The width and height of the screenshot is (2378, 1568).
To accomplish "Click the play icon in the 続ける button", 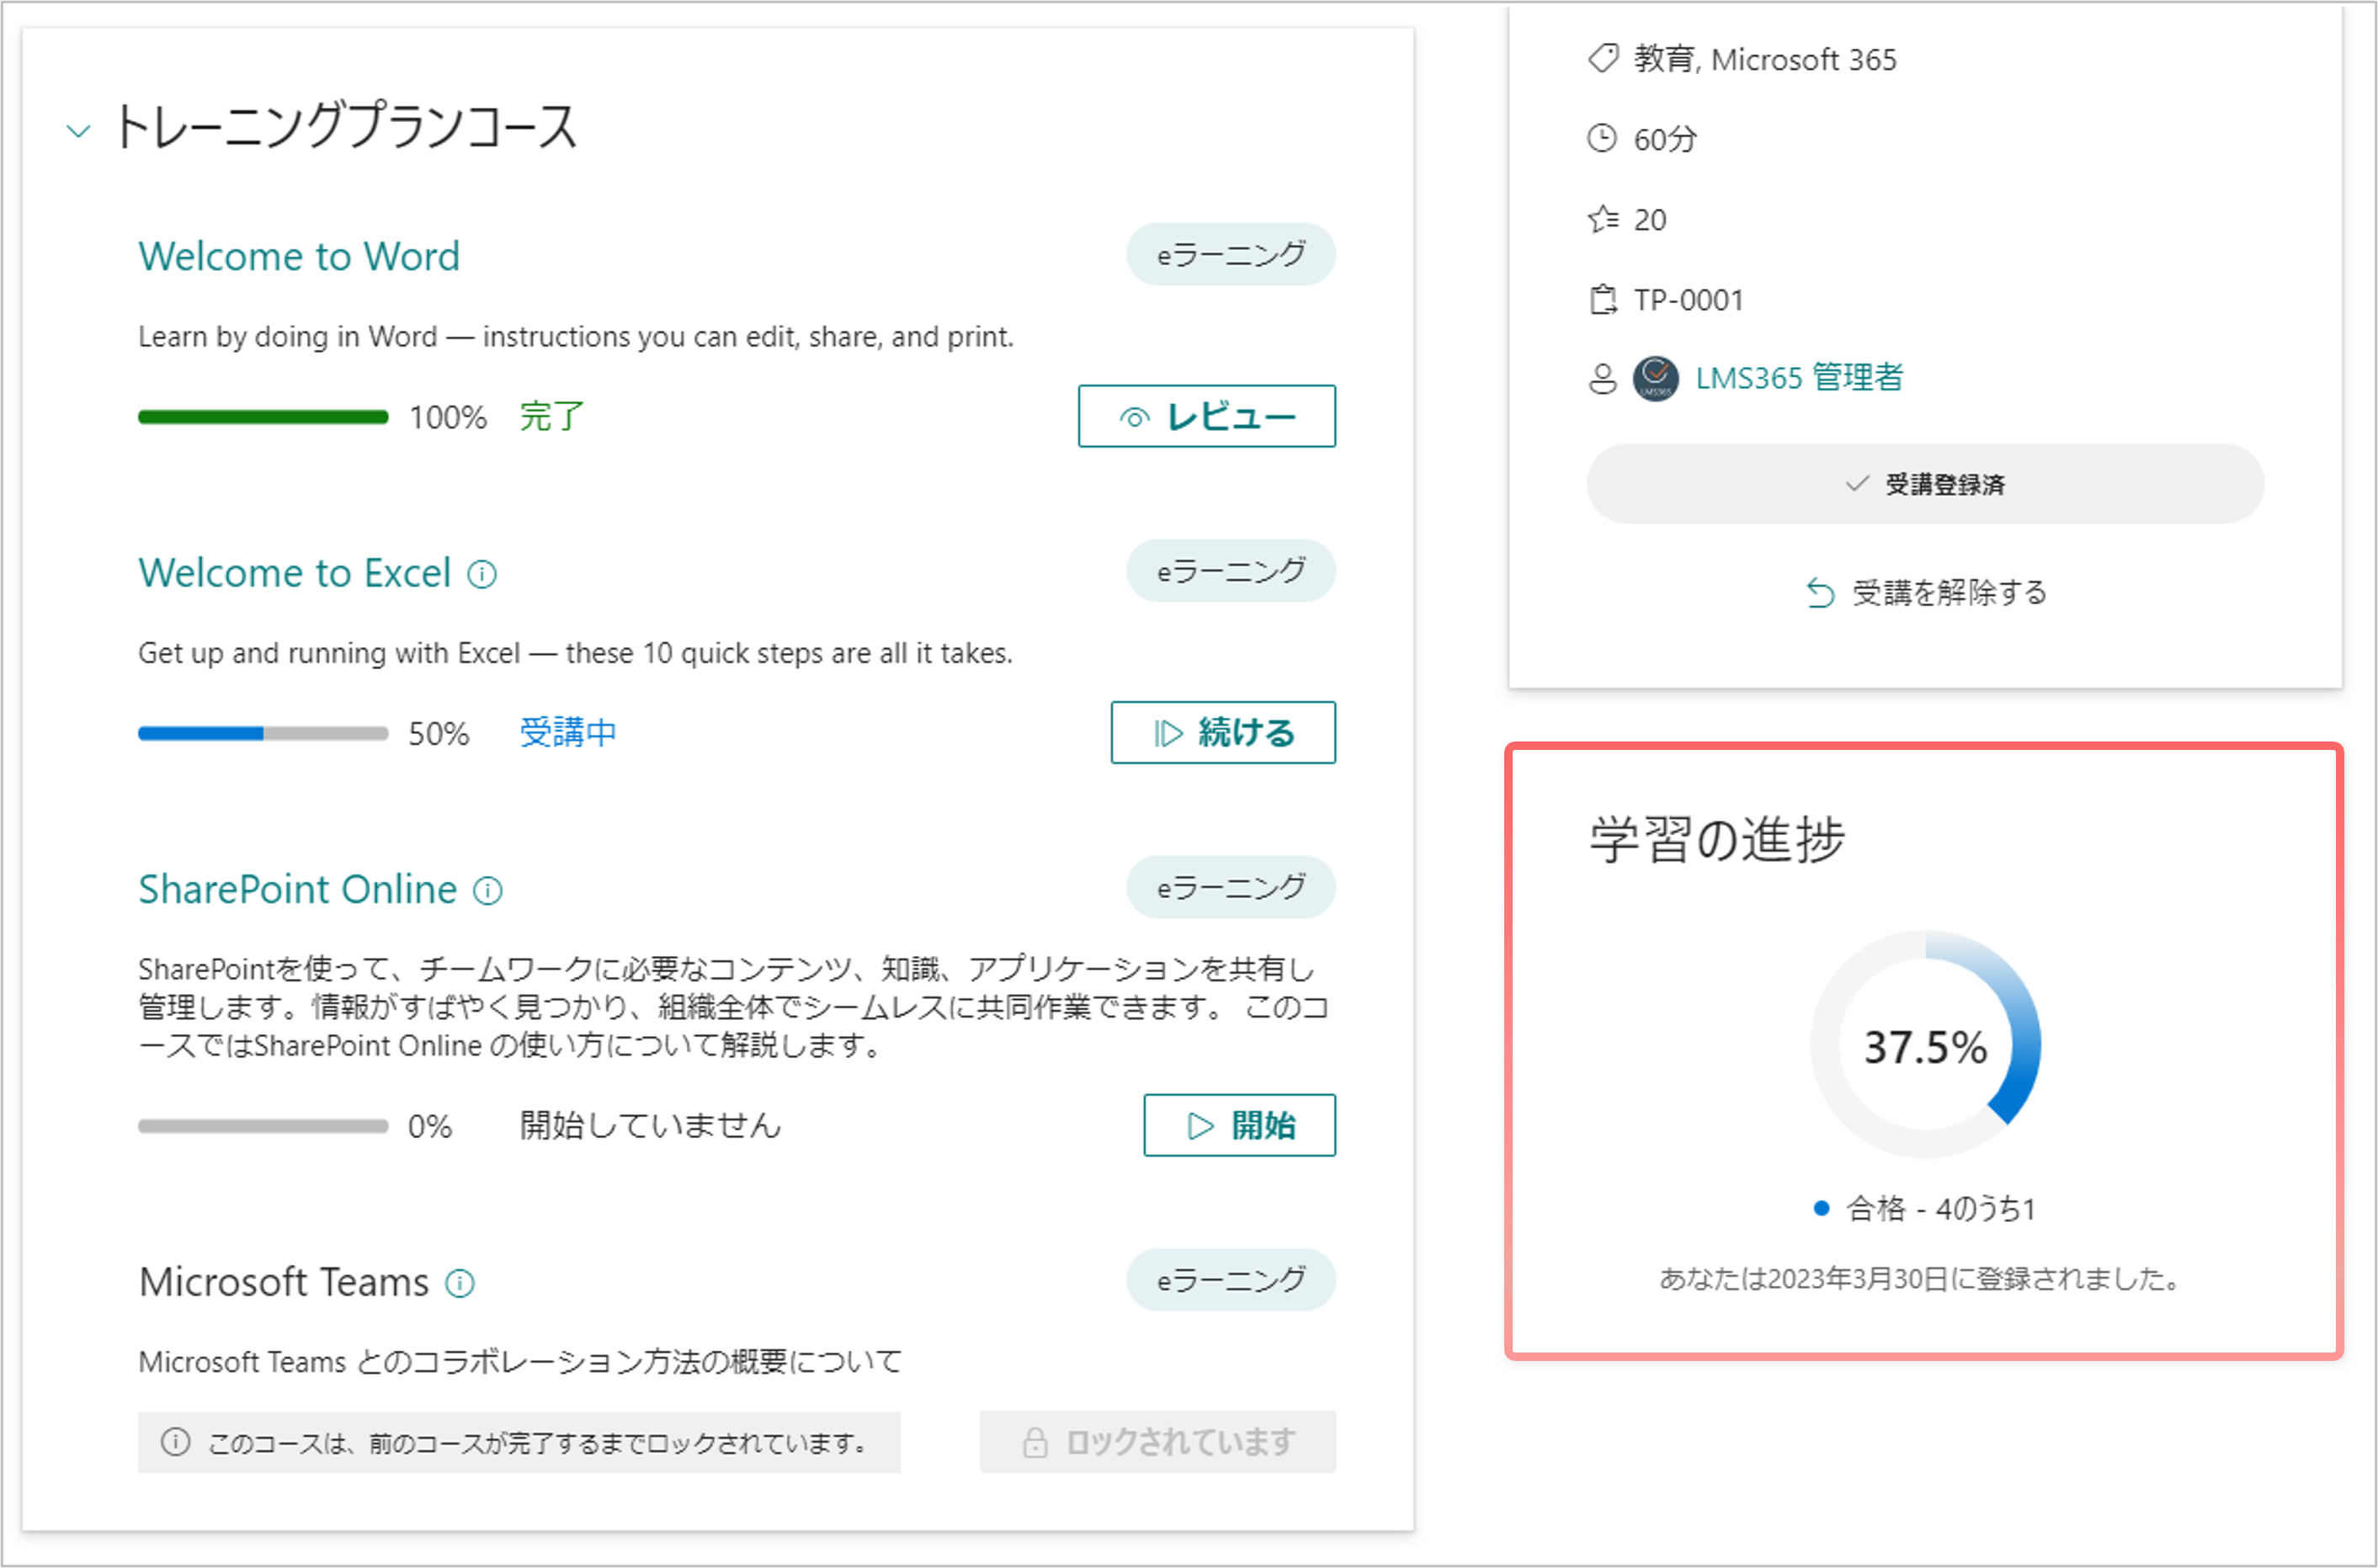I will [x=1168, y=734].
